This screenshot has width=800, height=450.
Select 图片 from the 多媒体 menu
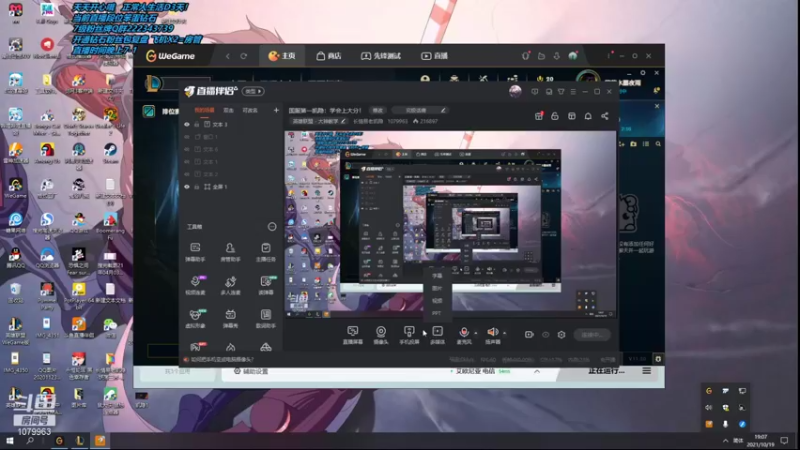437,288
